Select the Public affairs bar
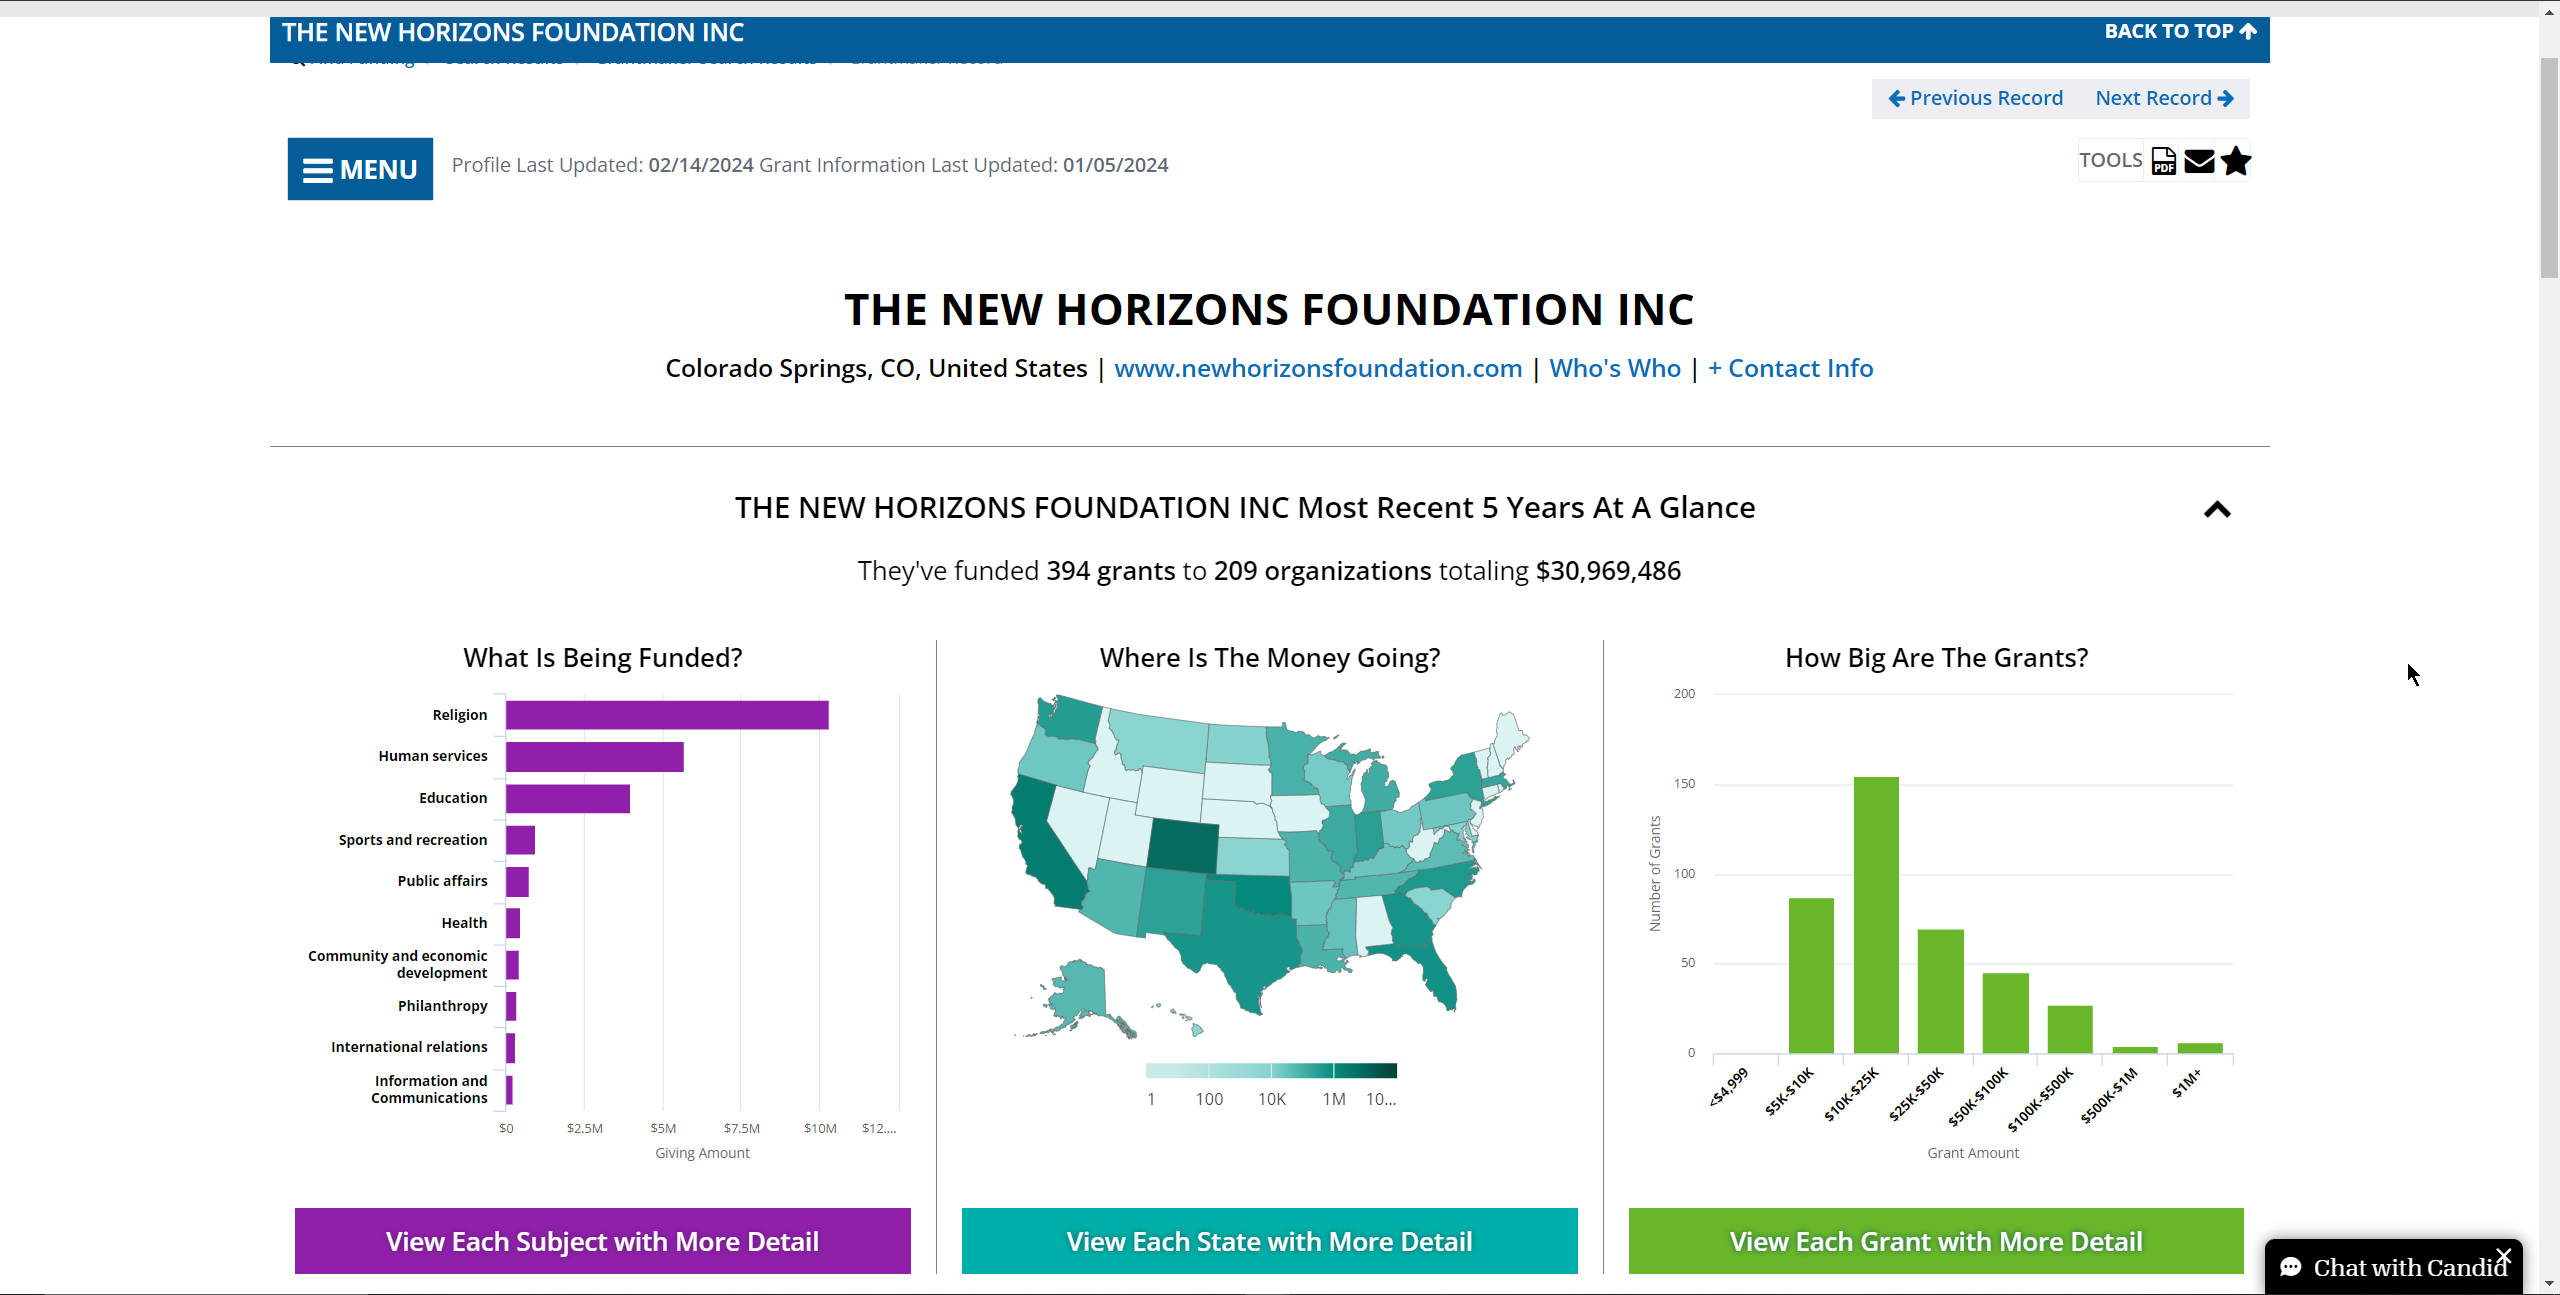 click(x=517, y=882)
